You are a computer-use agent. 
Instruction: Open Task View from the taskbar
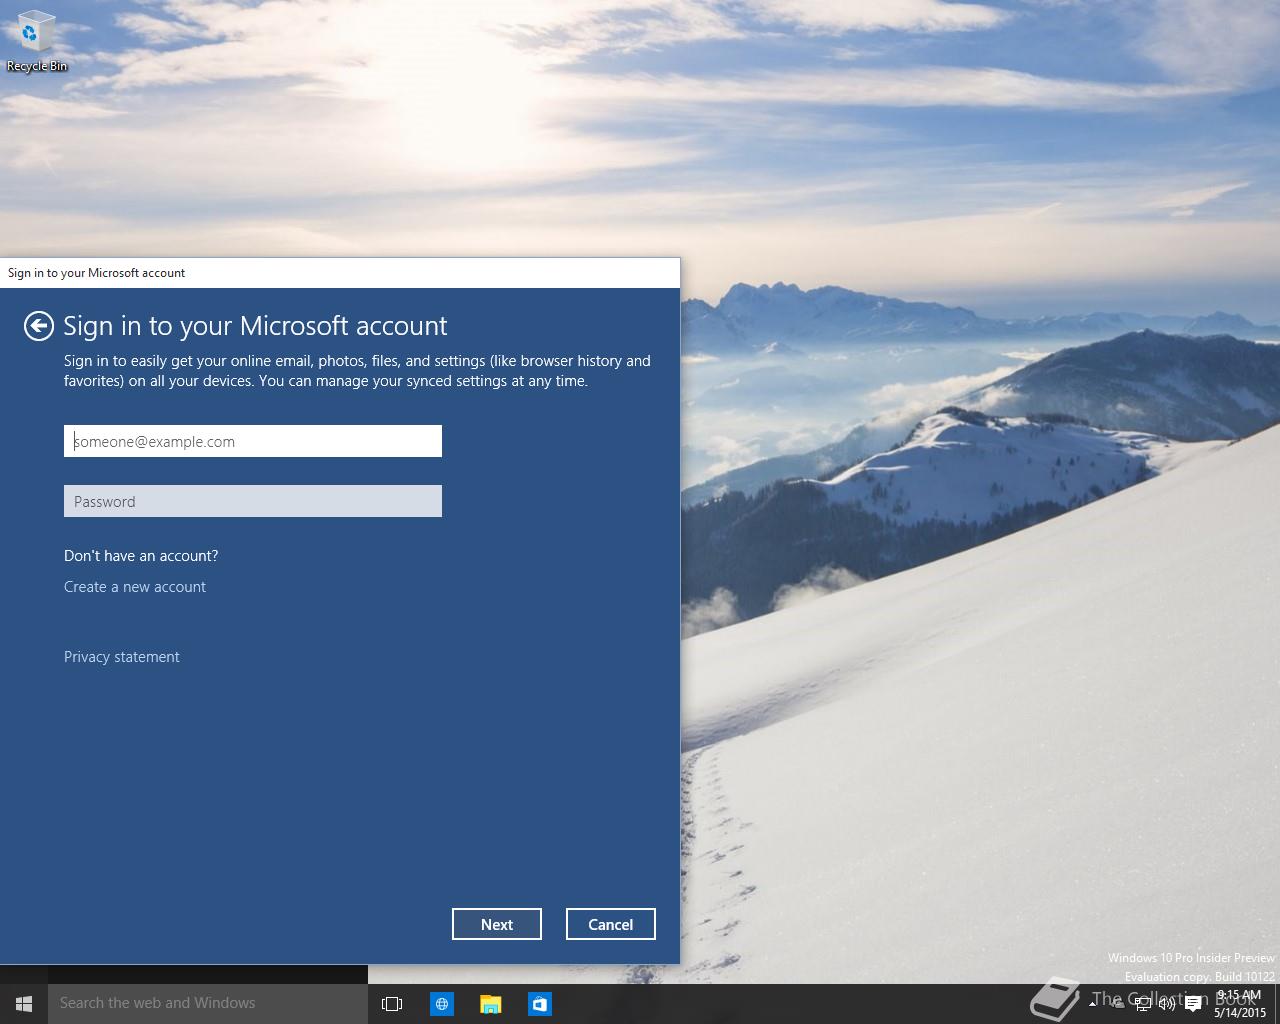(392, 1004)
